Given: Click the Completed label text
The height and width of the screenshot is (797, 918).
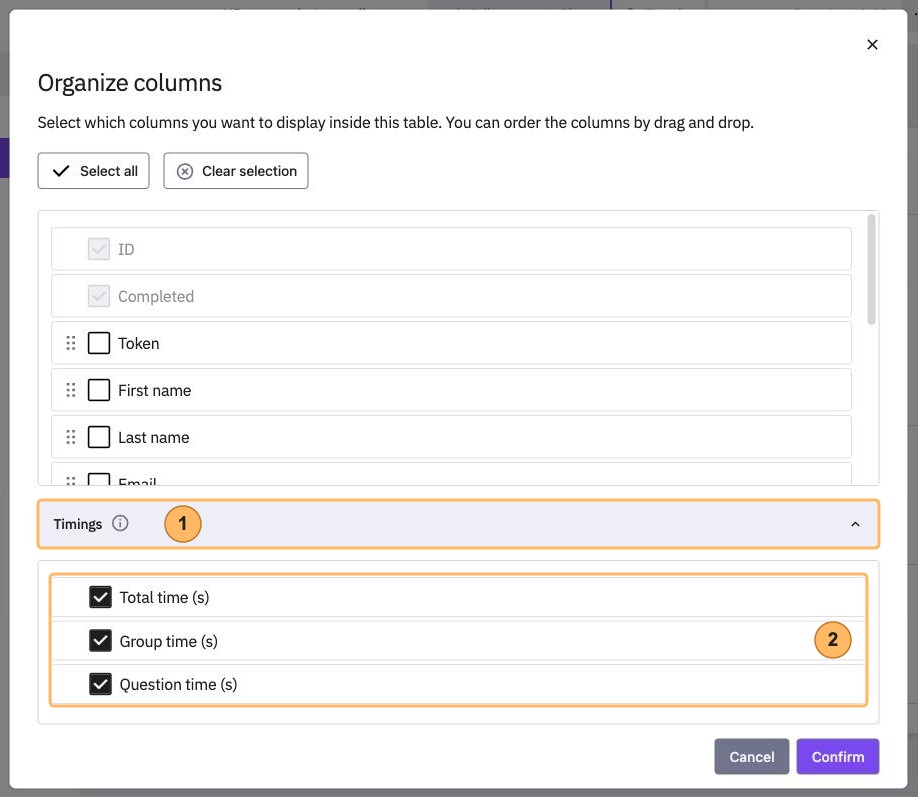Looking at the screenshot, I should pyautogui.click(x=156, y=296).
